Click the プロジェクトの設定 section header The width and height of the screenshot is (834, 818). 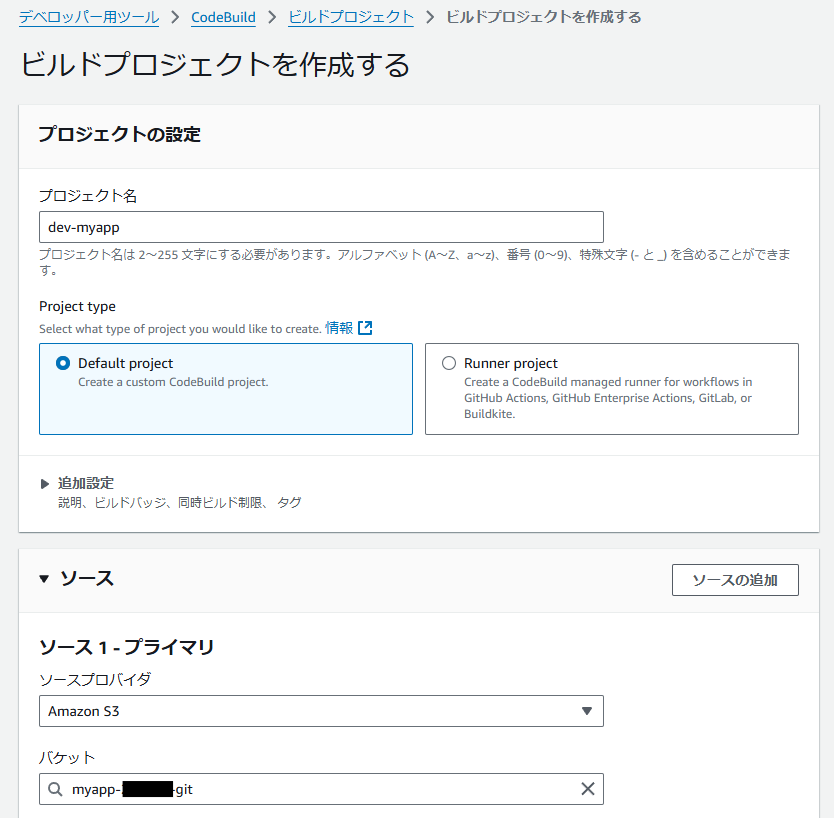(x=120, y=134)
